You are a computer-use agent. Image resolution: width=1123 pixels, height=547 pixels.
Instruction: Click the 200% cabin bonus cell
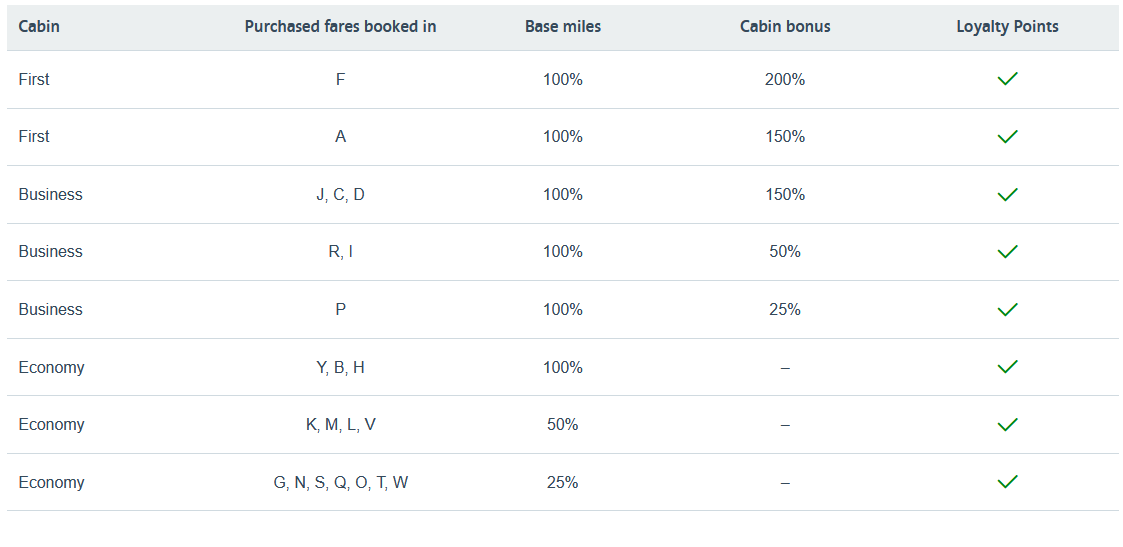[x=785, y=79]
